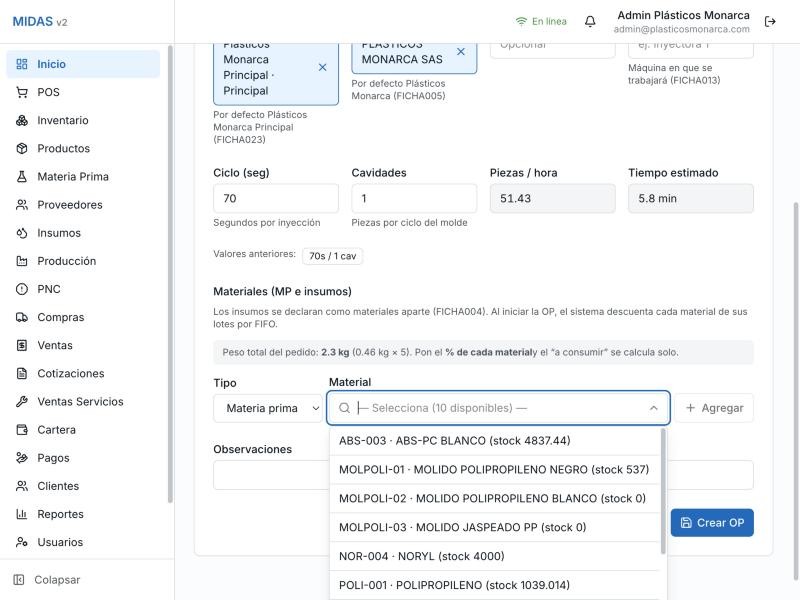Remove PLASTICOS MONARCA SAS chip

[461, 52]
